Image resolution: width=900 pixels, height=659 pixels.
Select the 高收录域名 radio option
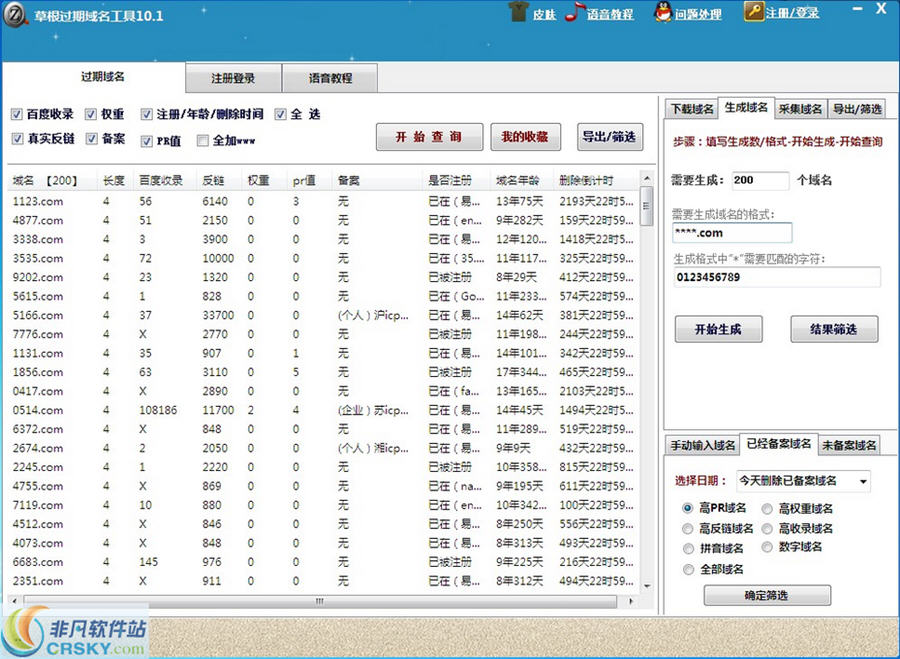(767, 529)
